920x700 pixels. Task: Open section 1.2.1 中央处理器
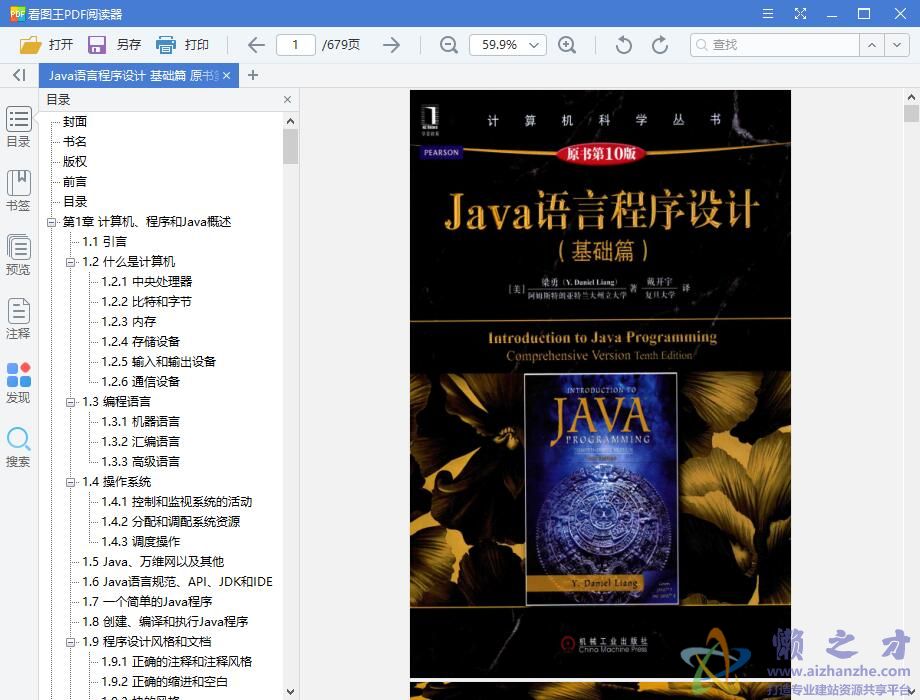[x=147, y=282]
